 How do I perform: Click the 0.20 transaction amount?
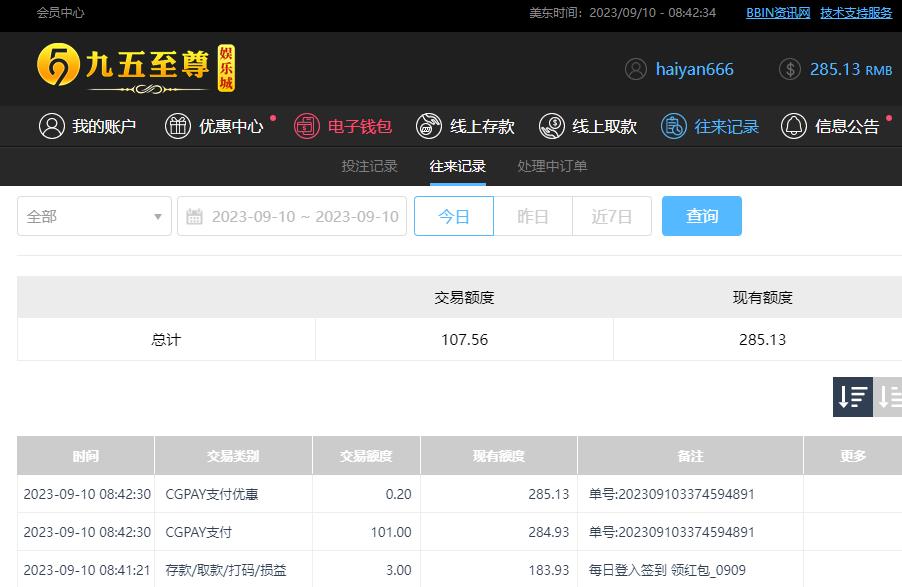click(x=399, y=494)
